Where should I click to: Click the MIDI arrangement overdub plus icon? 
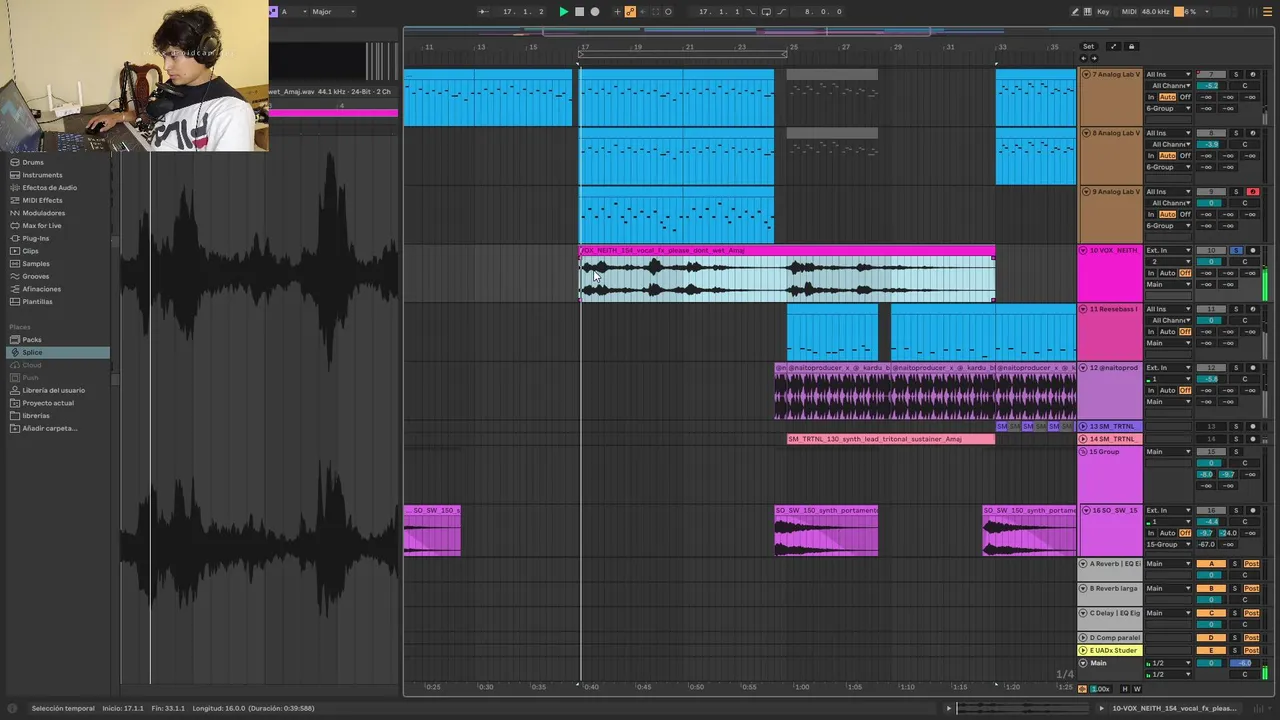pos(617,12)
